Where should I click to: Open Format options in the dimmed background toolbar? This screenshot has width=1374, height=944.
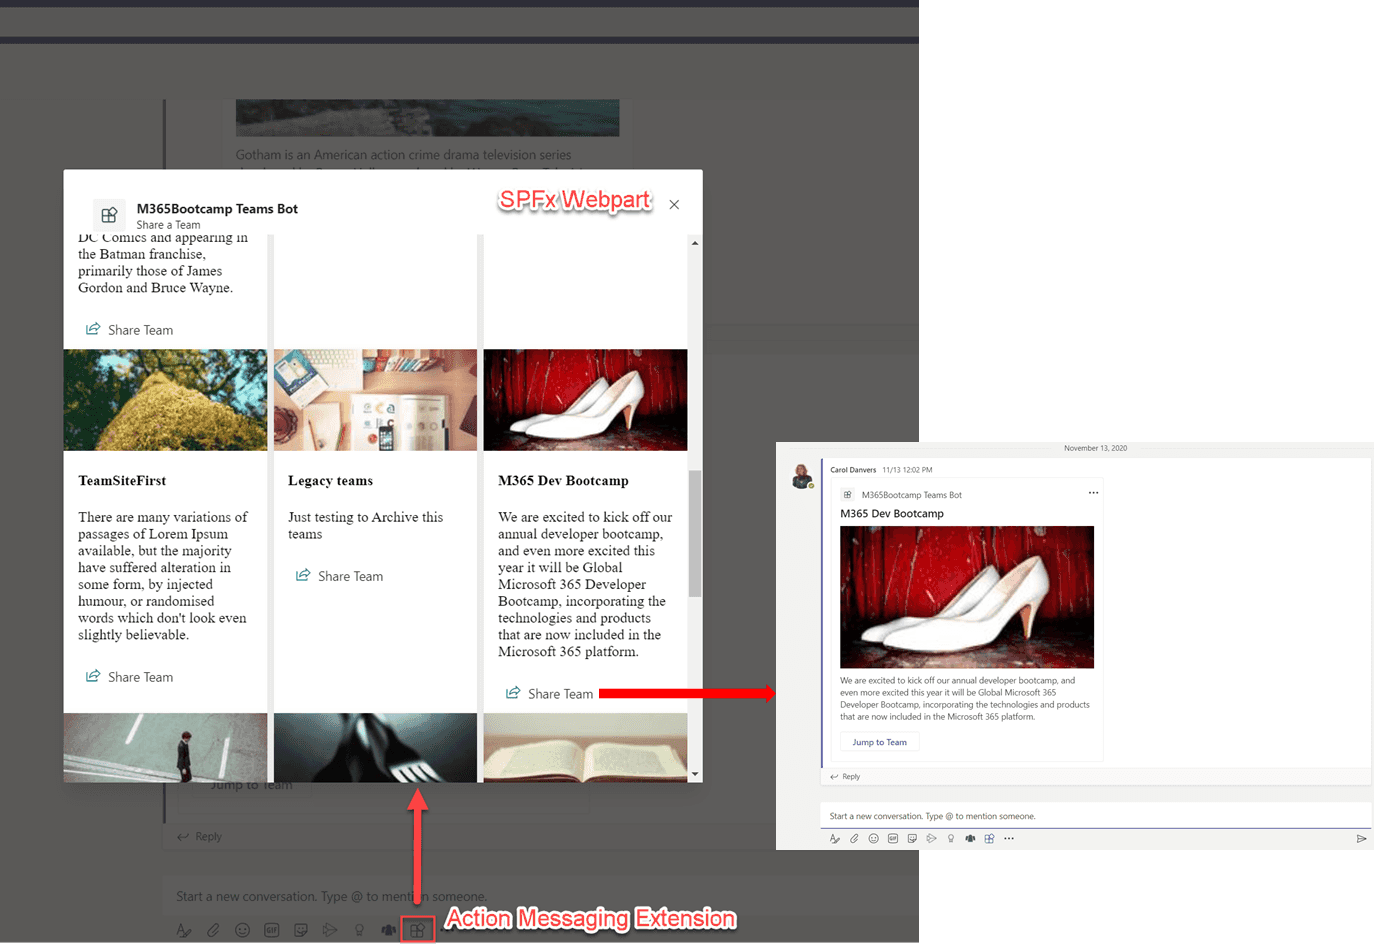pos(184,930)
